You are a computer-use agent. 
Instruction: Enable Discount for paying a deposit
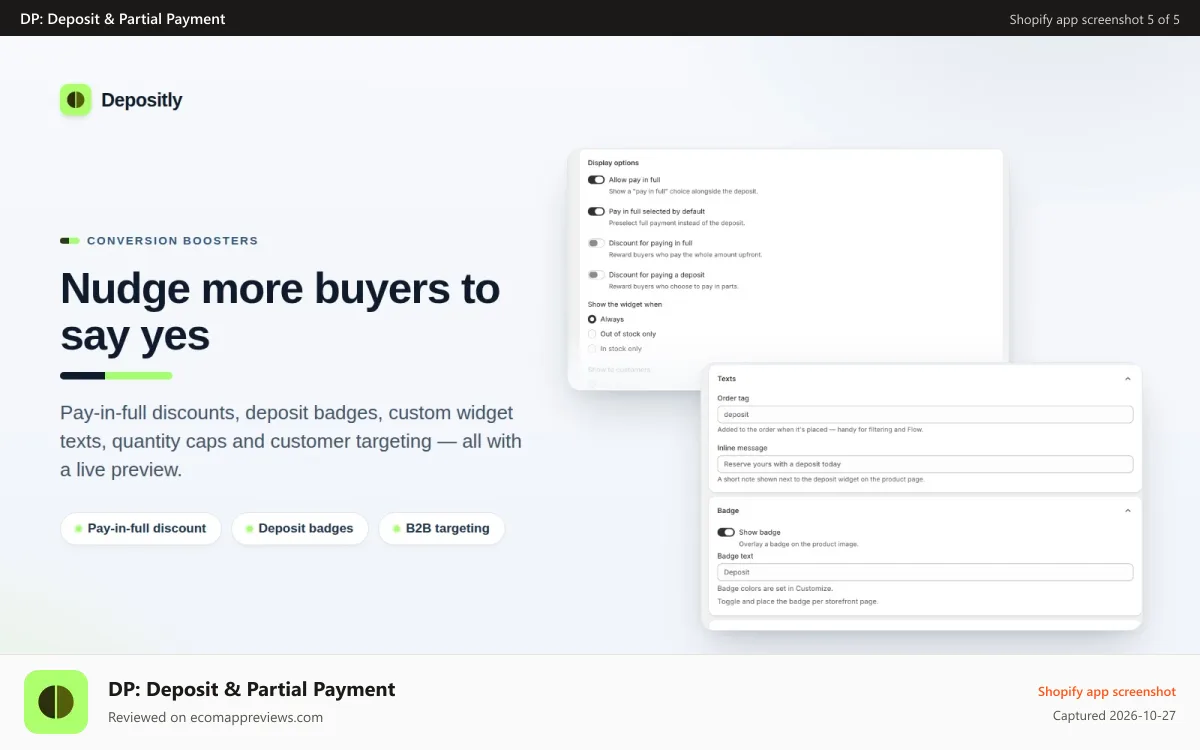pyautogui.click(x=596, y=275)
